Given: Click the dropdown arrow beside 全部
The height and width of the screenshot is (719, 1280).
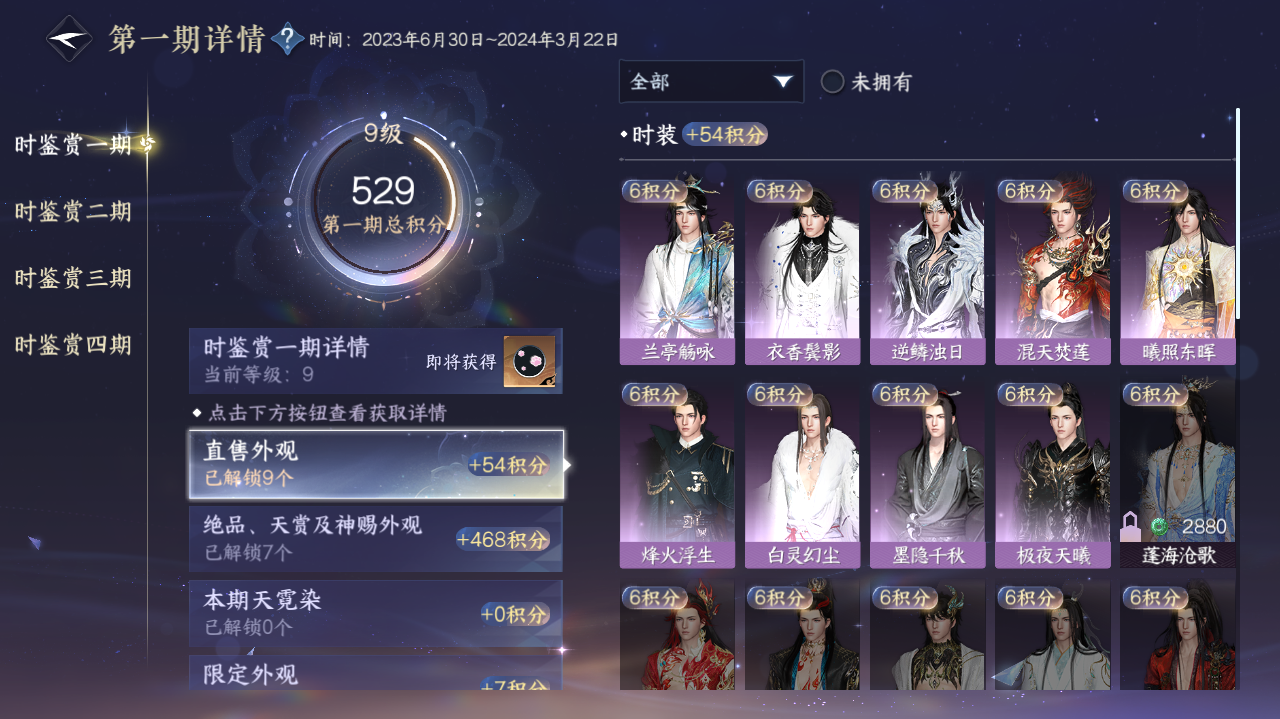Looking at the screenshot, I should pos(783,82).
